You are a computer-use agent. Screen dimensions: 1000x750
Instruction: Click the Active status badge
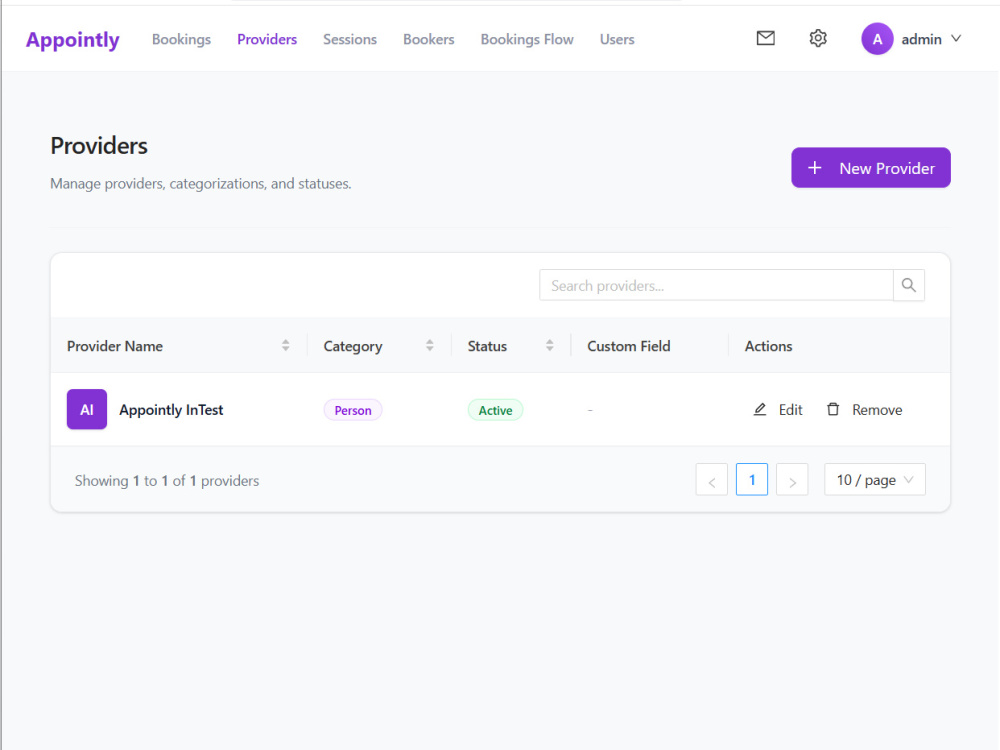[496, 410]
